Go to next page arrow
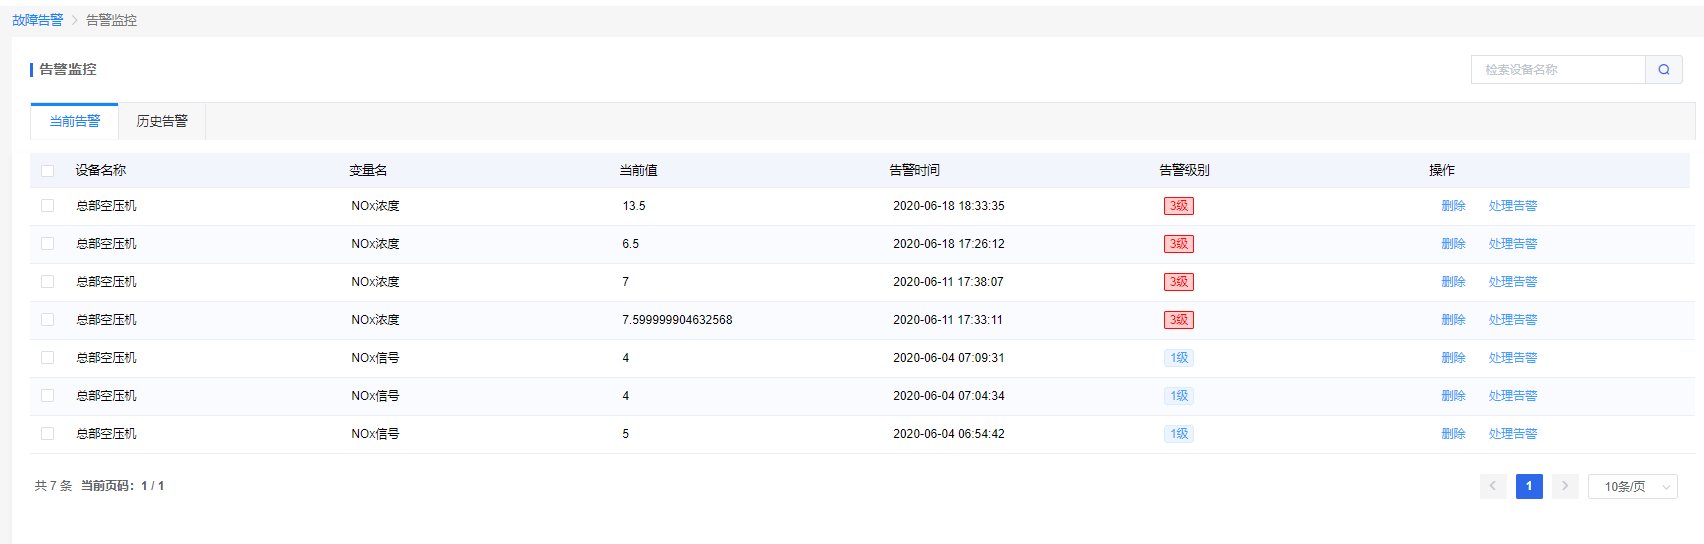 coord(1565,486)
